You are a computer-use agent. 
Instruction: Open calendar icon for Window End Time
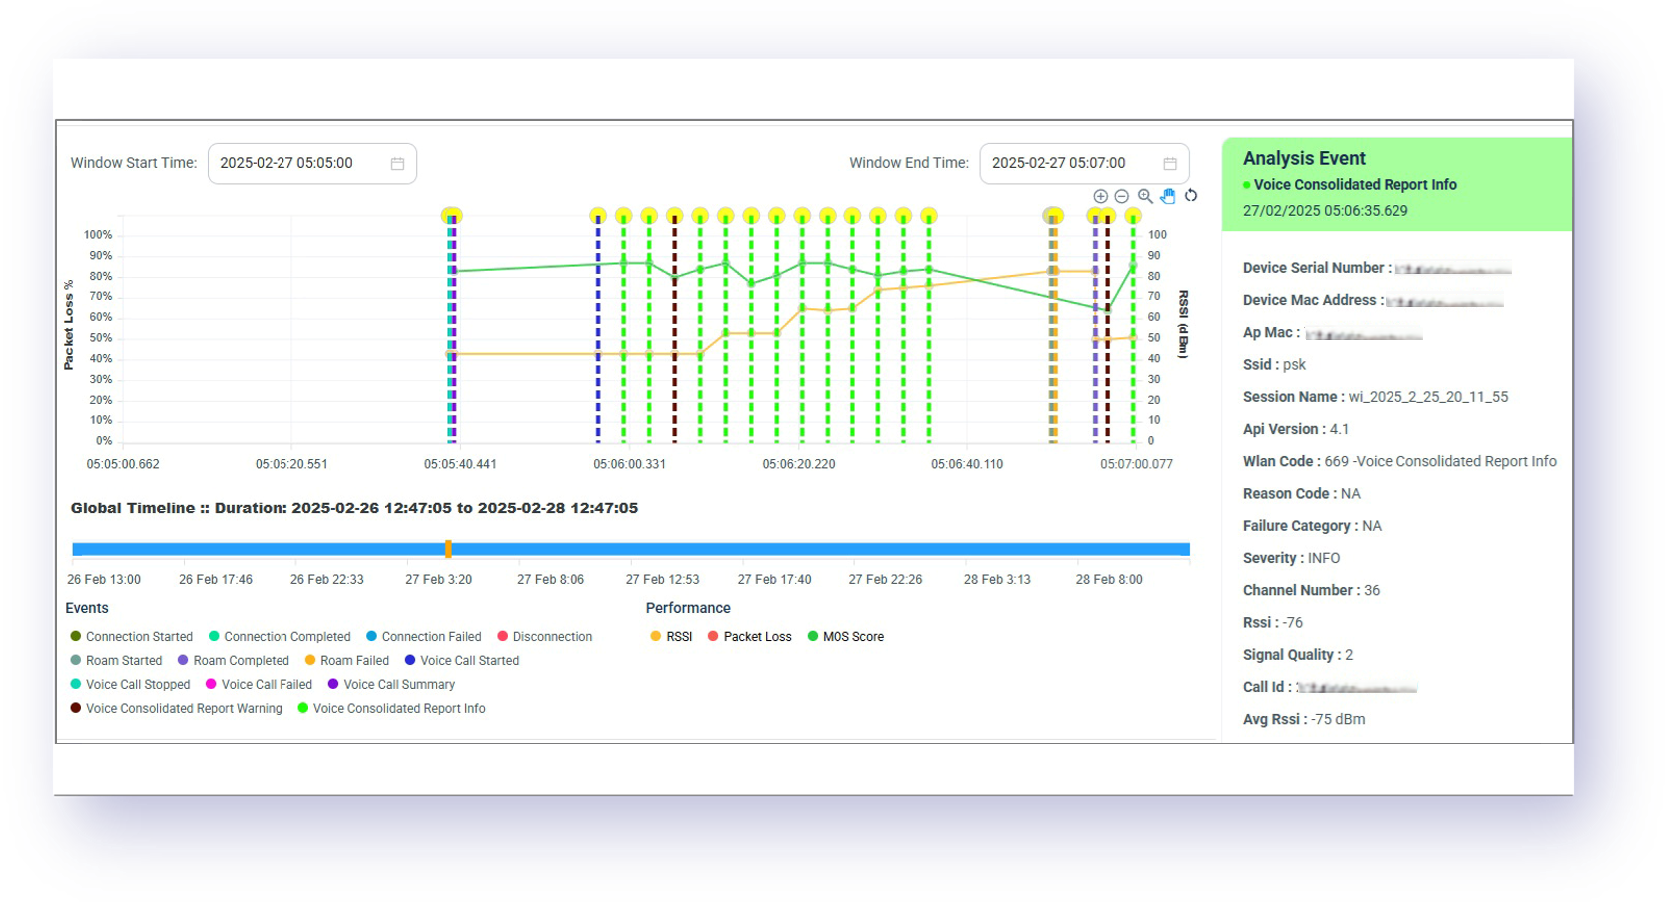(1170, 164)
